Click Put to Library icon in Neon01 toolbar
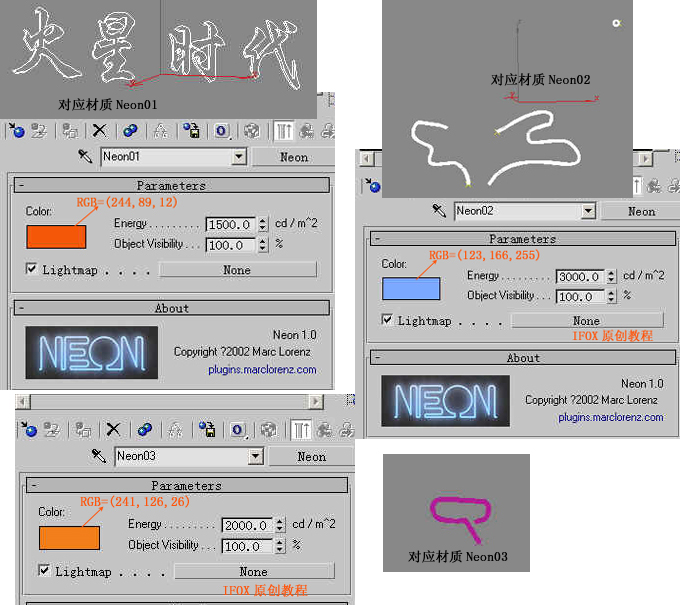The width and height of the screenshot is (680, 605). pos(191,131)
